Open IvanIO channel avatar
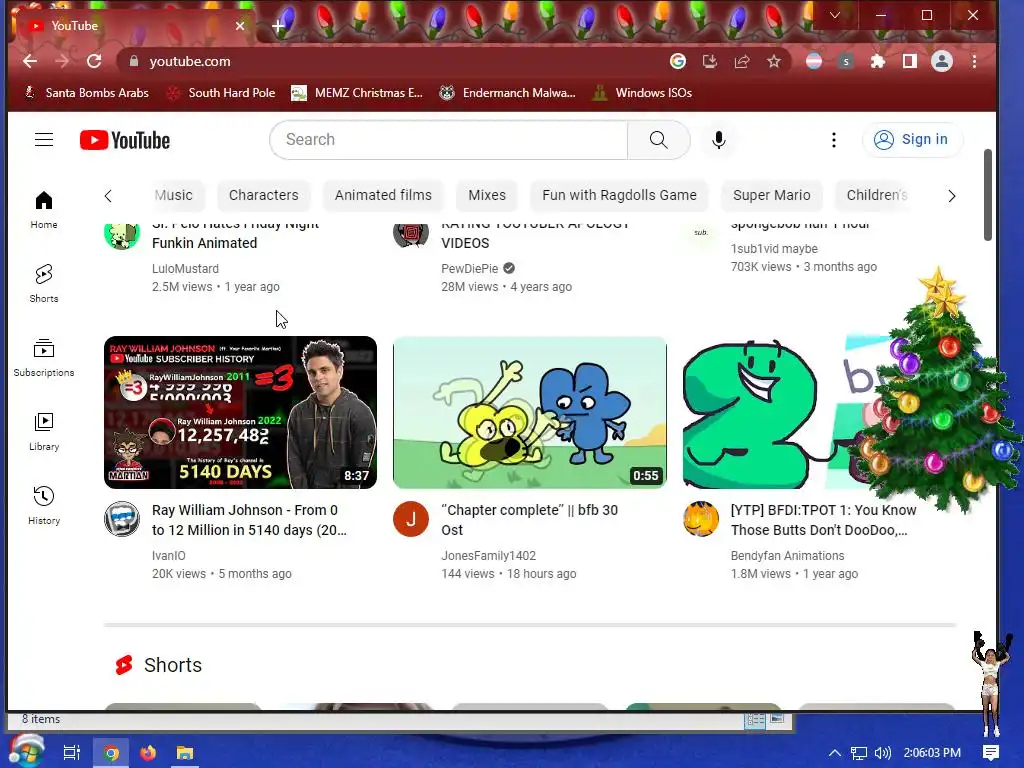 coord(122,519)
